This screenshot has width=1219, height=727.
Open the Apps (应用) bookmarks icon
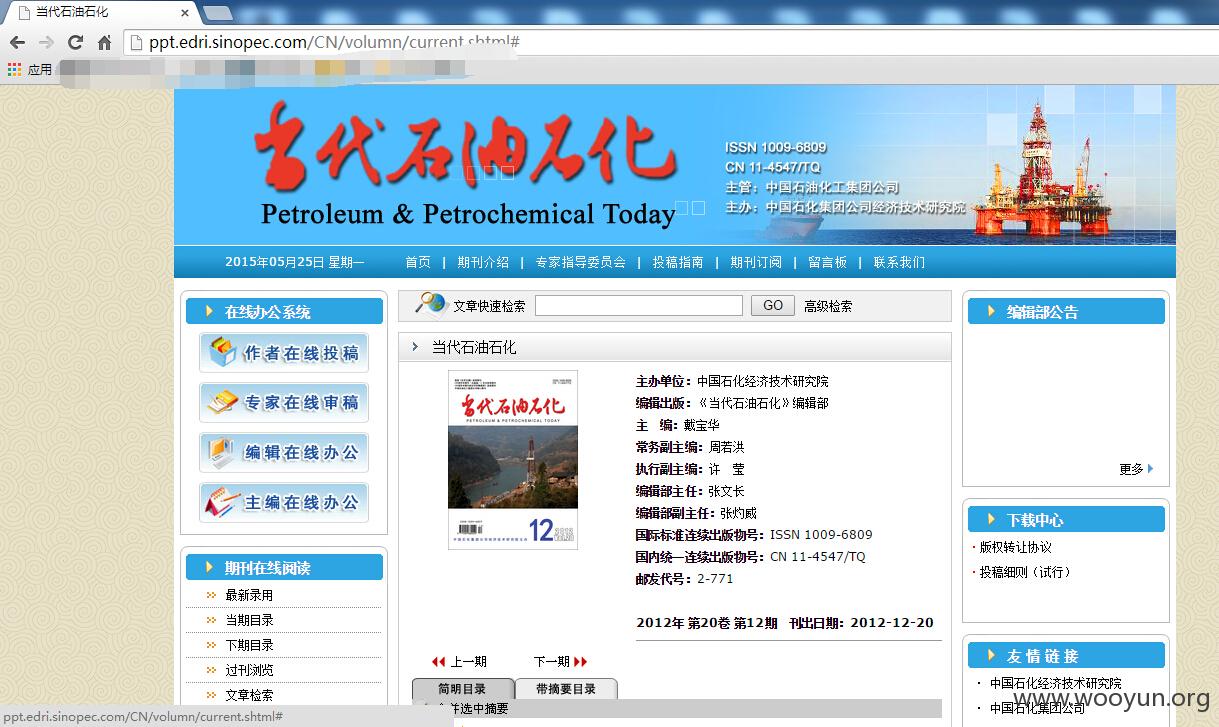[x=14, y=69]
